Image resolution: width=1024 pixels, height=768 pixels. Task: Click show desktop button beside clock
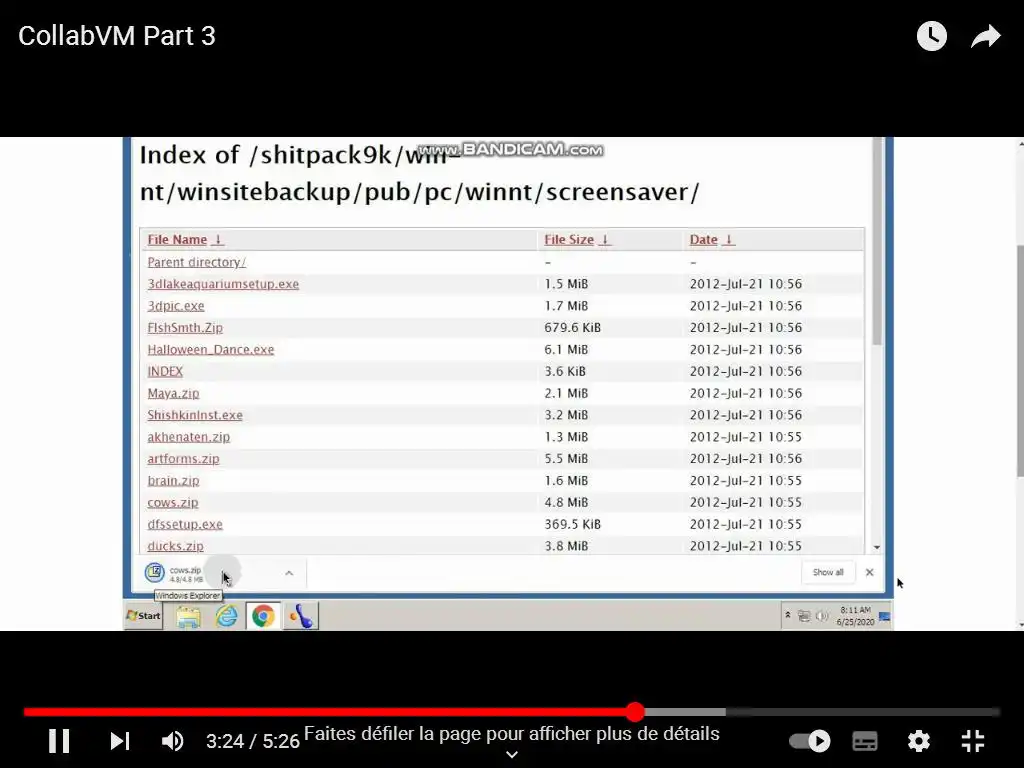pos(885,616)
